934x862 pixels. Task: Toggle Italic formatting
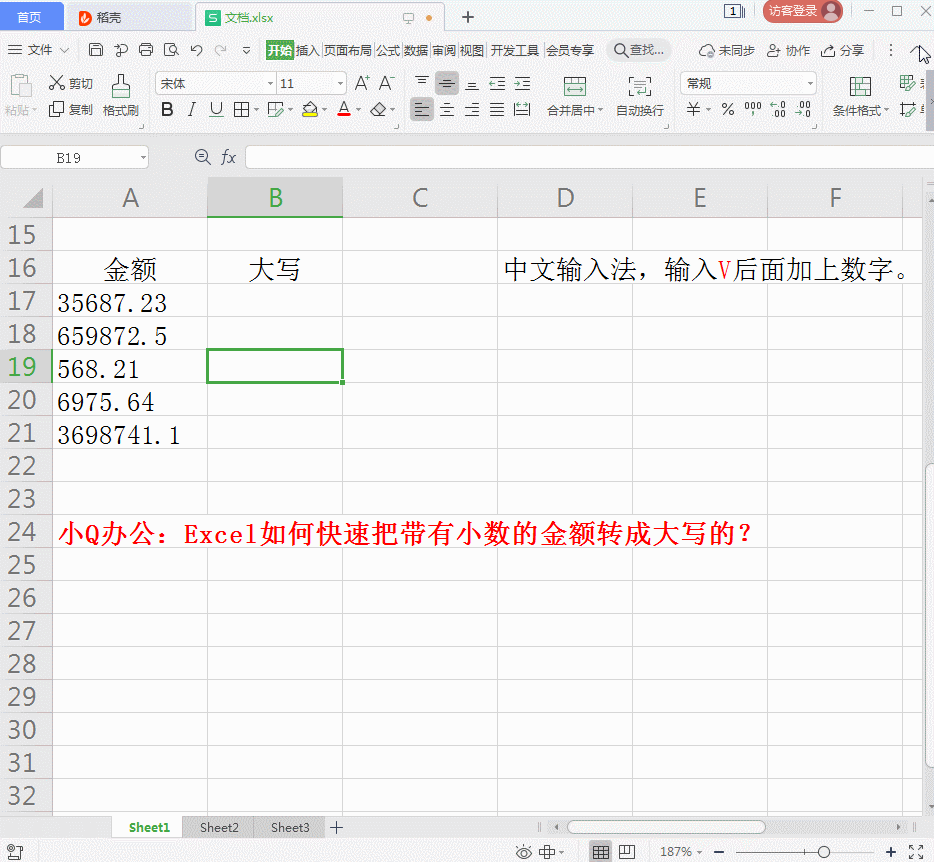191,110
